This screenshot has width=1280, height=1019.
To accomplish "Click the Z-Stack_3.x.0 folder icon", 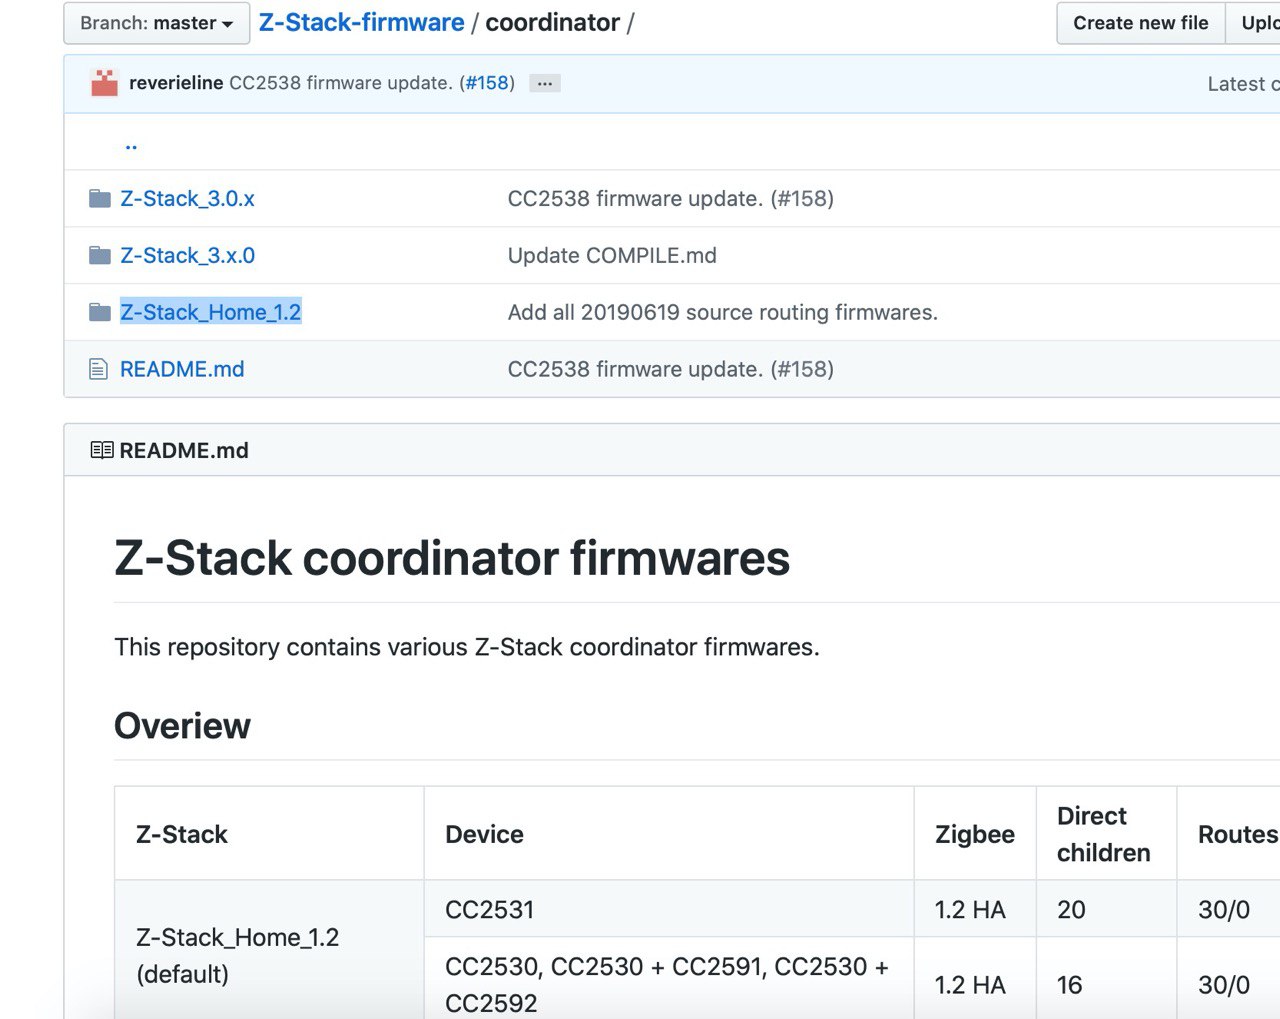I will [99, 256].
